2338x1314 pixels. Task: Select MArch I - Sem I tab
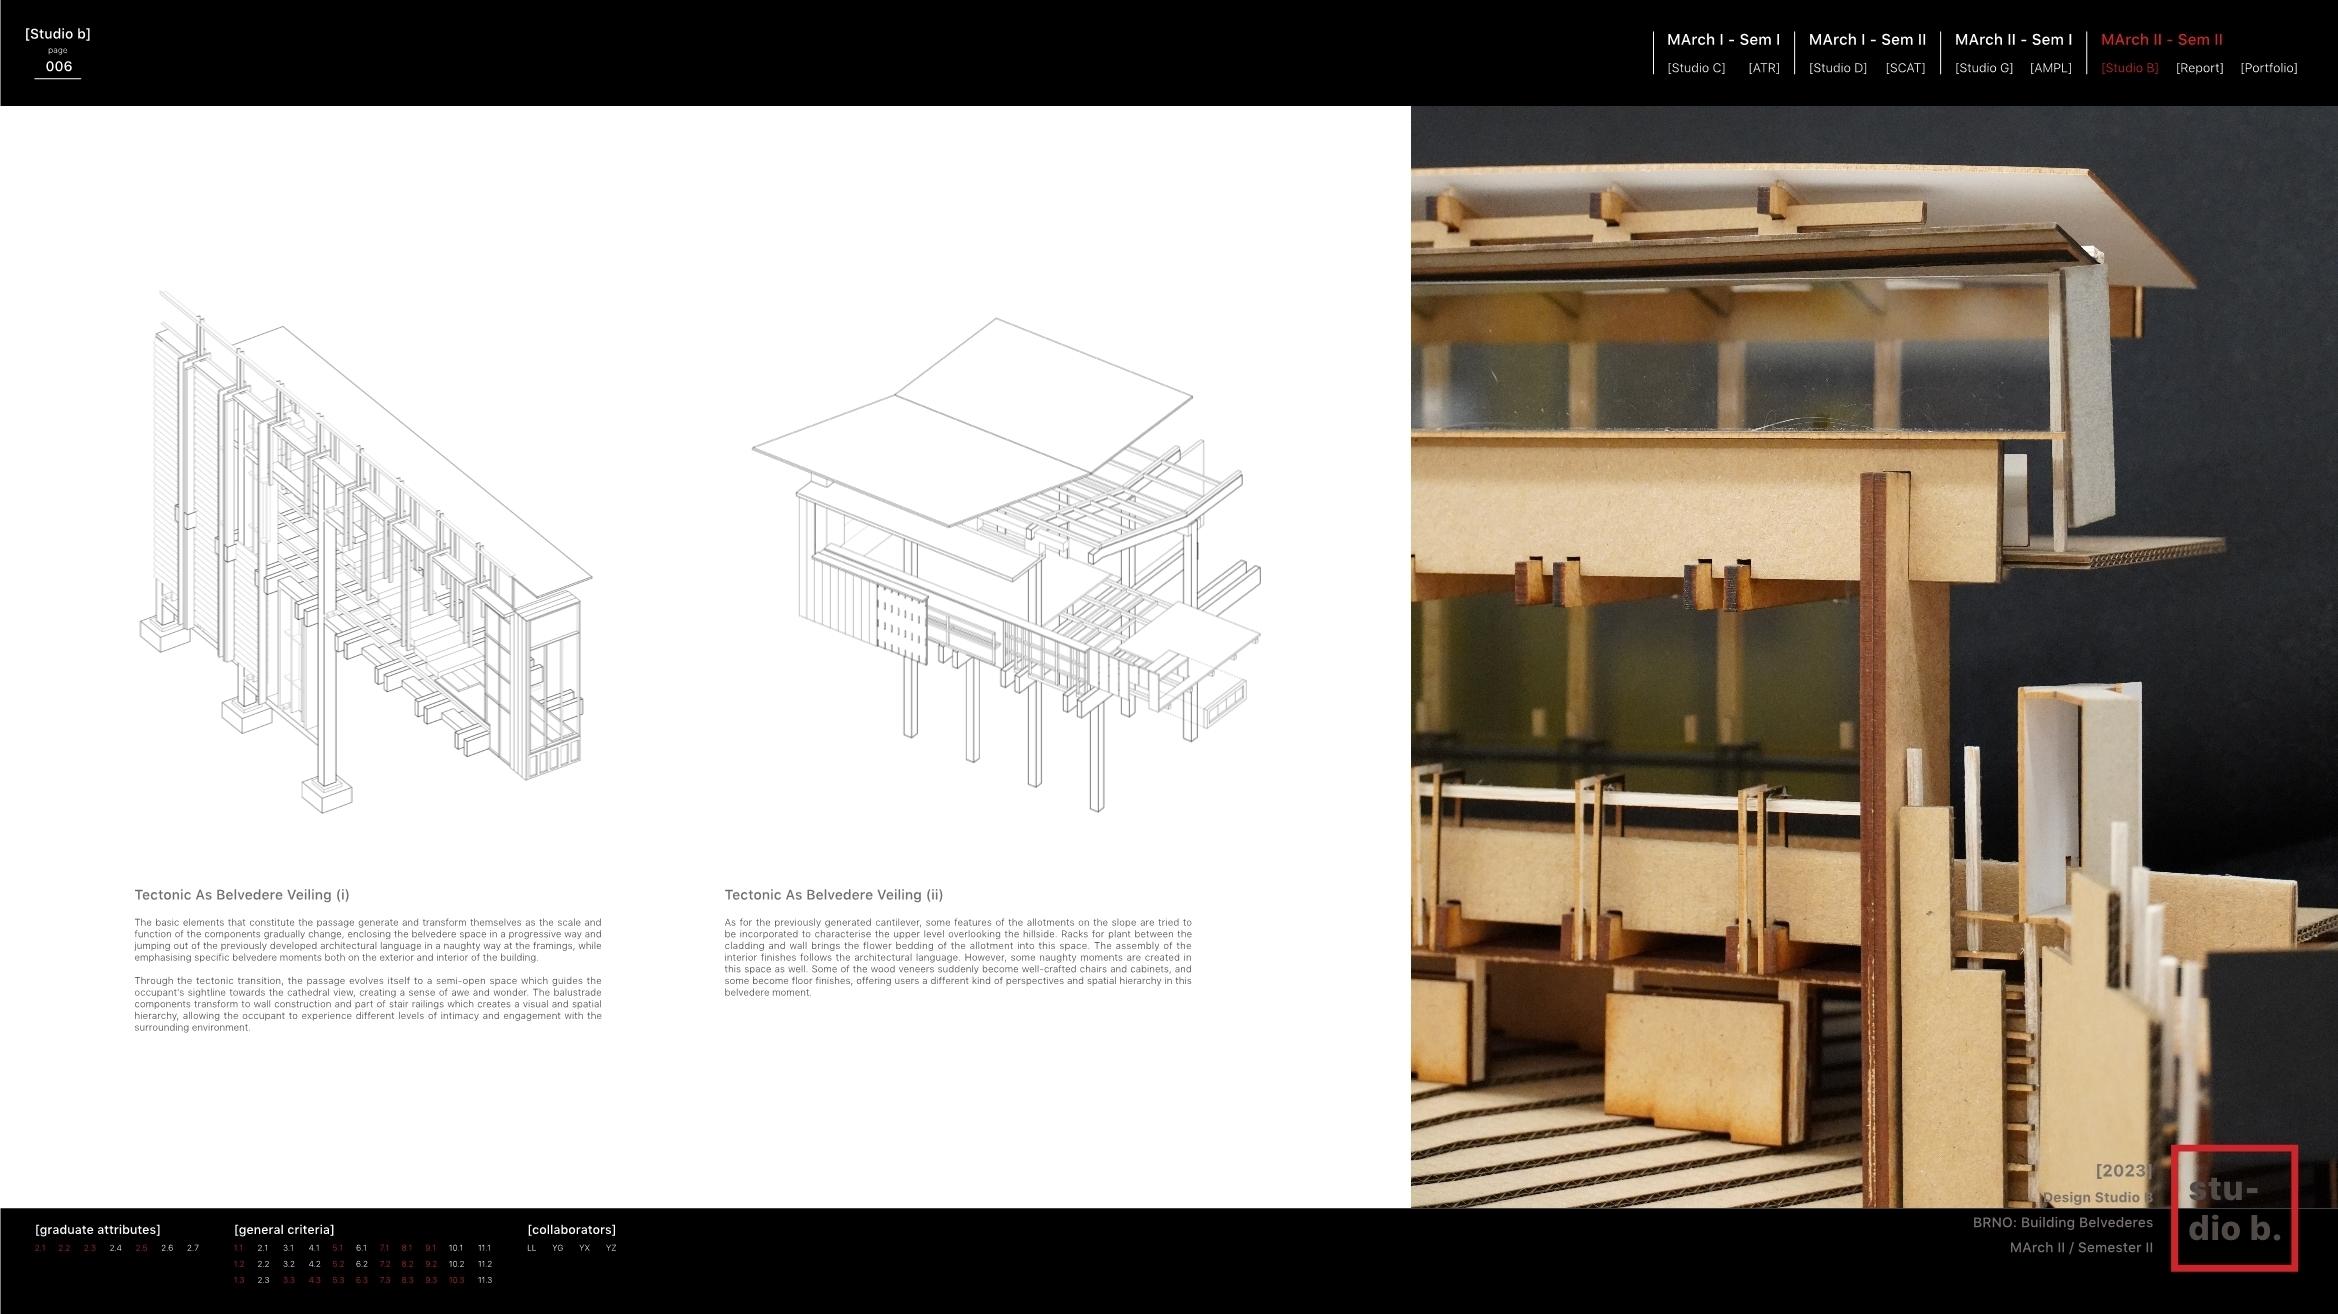click(1723, 40)
